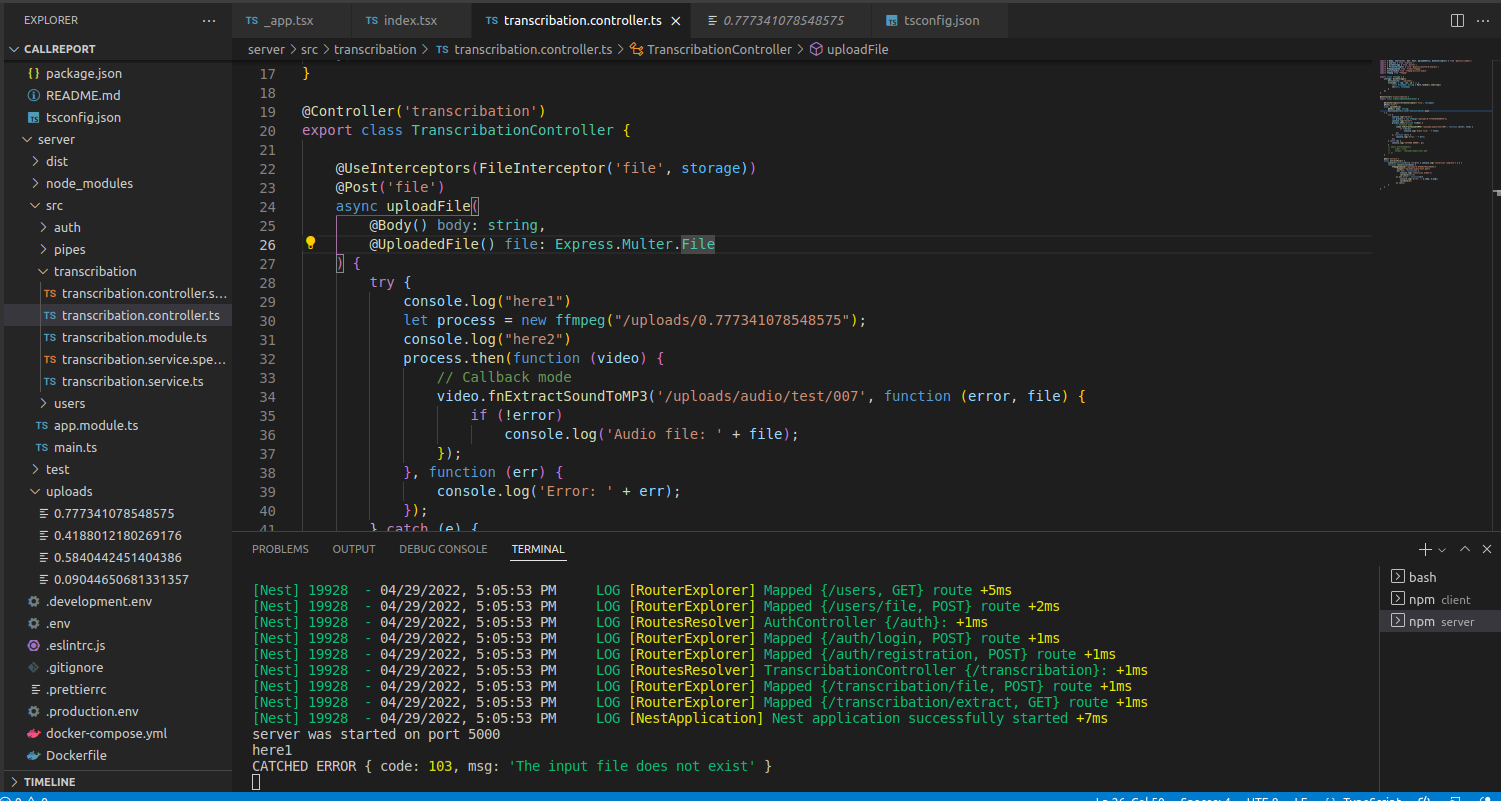Click breadcrumb 'server'
1501x801 pixels.
click(266, 49)
